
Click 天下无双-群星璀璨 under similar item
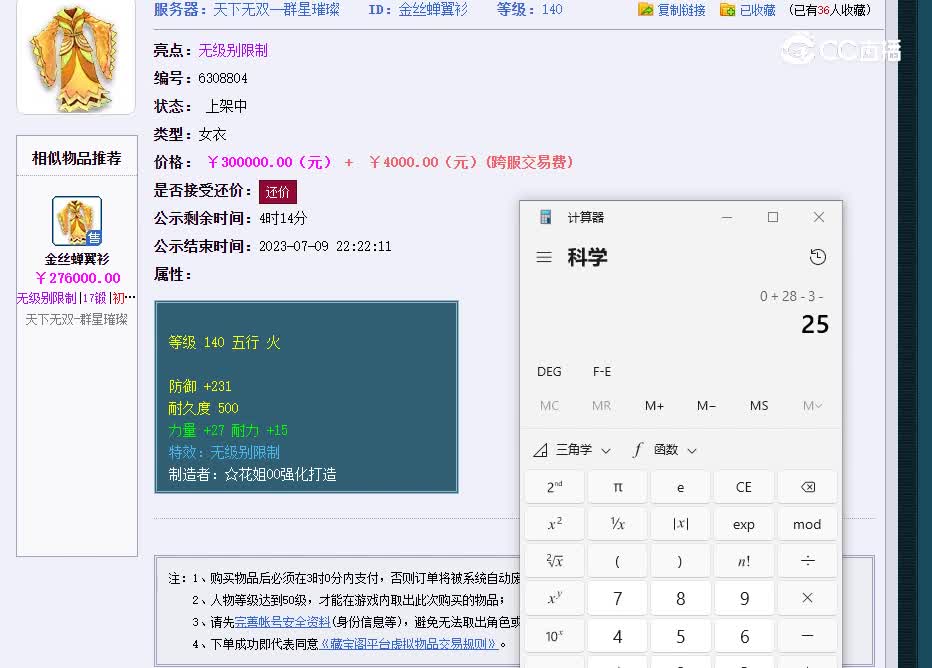(x=77, y=320)
